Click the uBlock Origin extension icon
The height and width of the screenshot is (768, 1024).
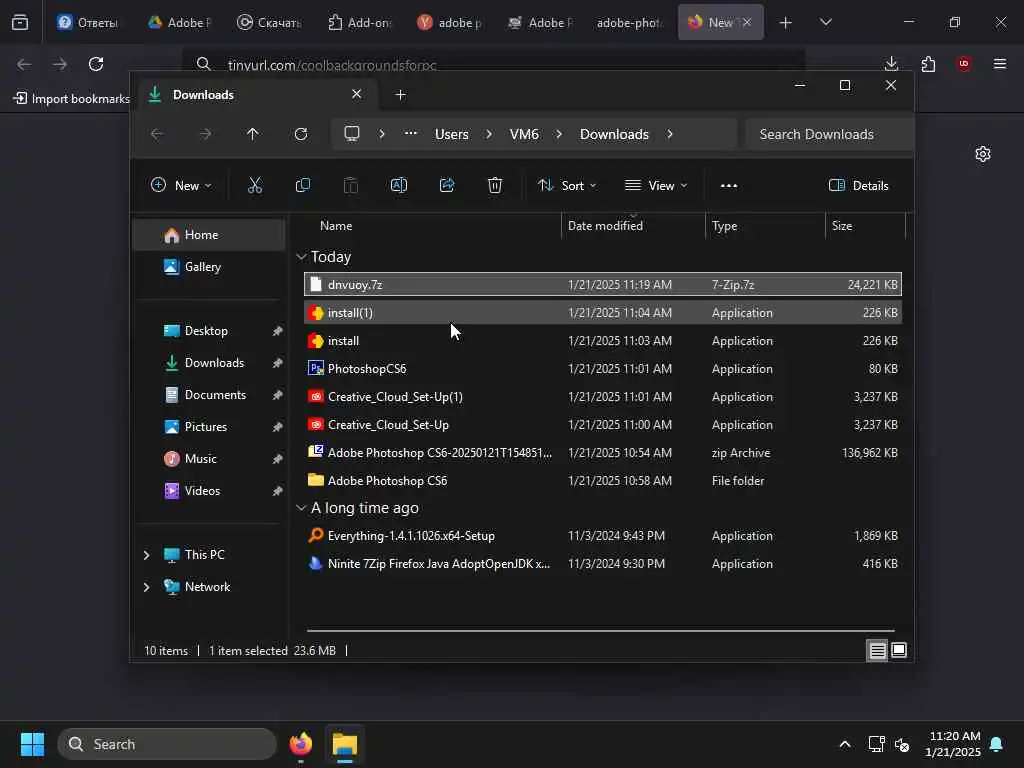coord(964,64)
